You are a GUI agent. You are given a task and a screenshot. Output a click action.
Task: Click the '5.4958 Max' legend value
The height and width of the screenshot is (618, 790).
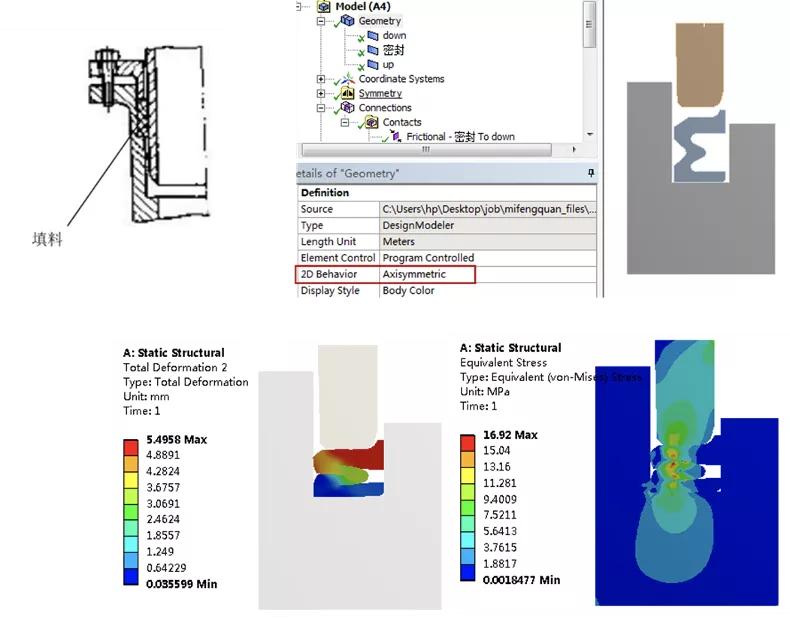[176, 440]
